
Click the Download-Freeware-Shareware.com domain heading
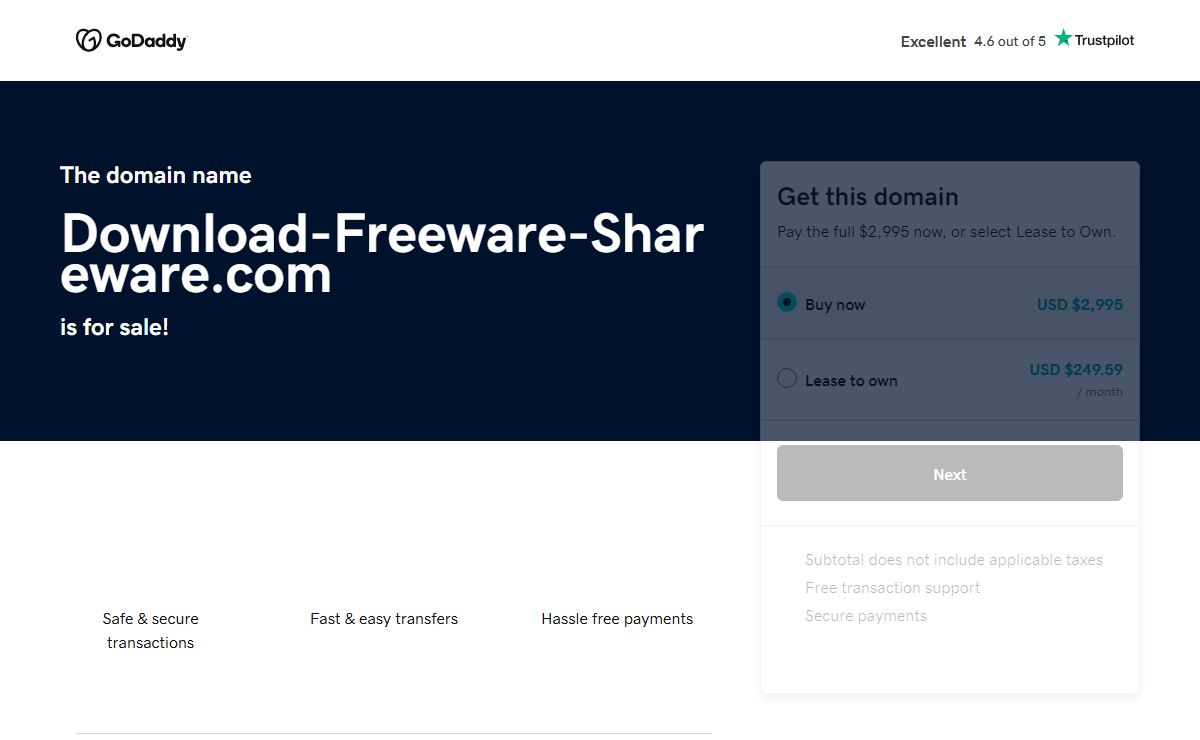pos(382,253)
